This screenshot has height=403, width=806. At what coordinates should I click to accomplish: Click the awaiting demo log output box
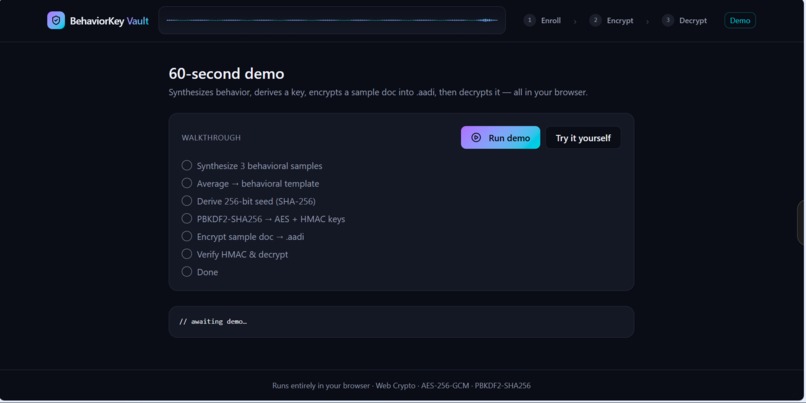[401, 322]
